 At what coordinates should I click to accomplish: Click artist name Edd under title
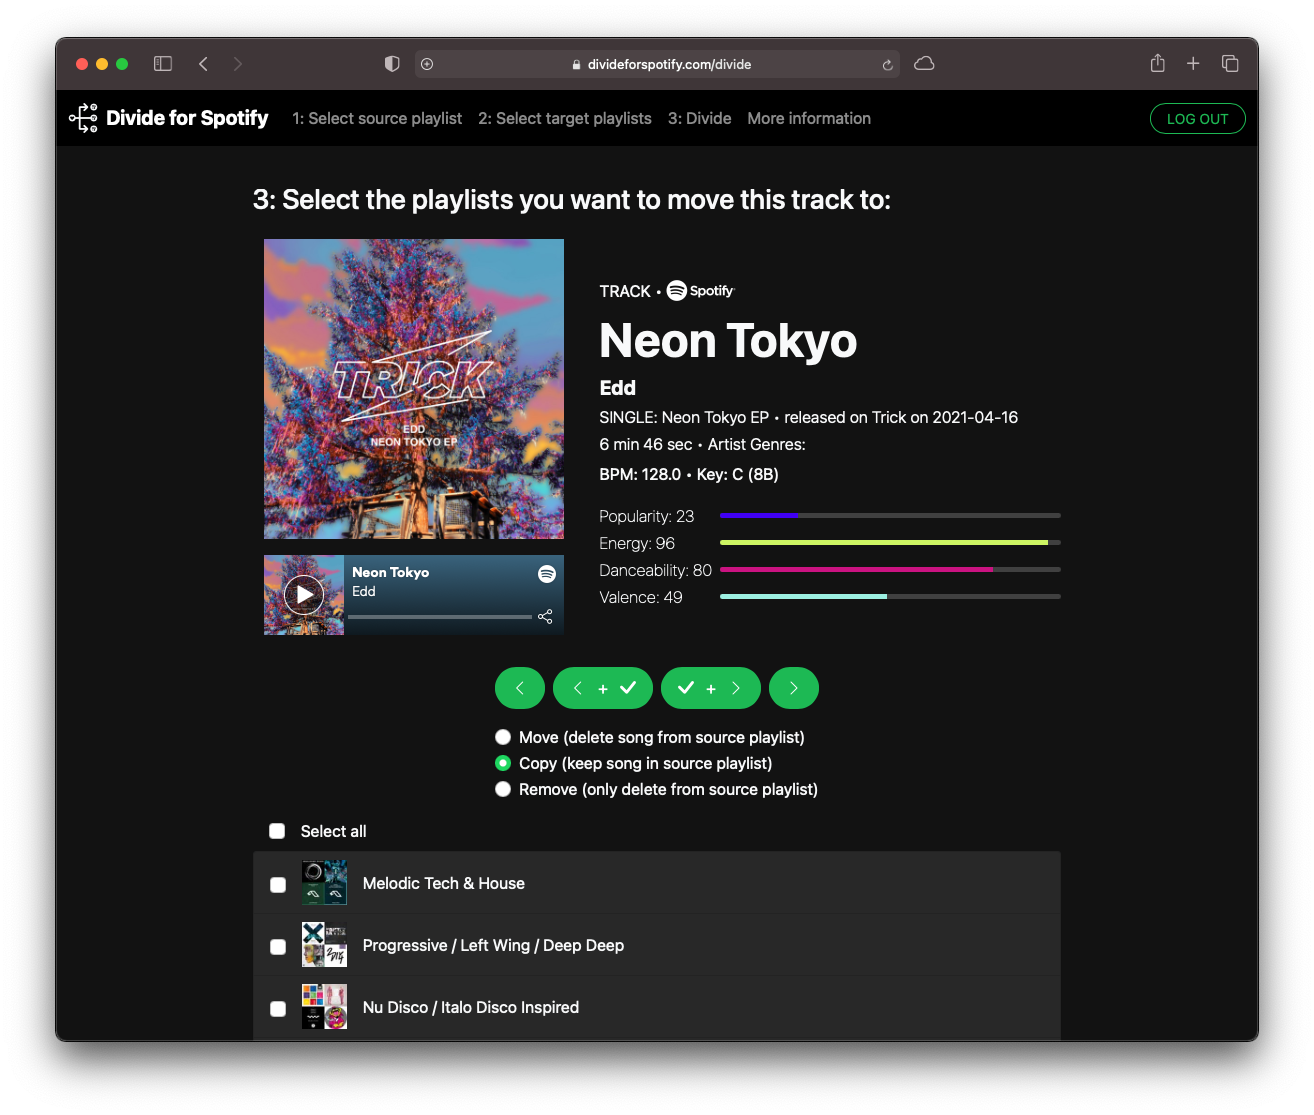(x=617, y=388)
